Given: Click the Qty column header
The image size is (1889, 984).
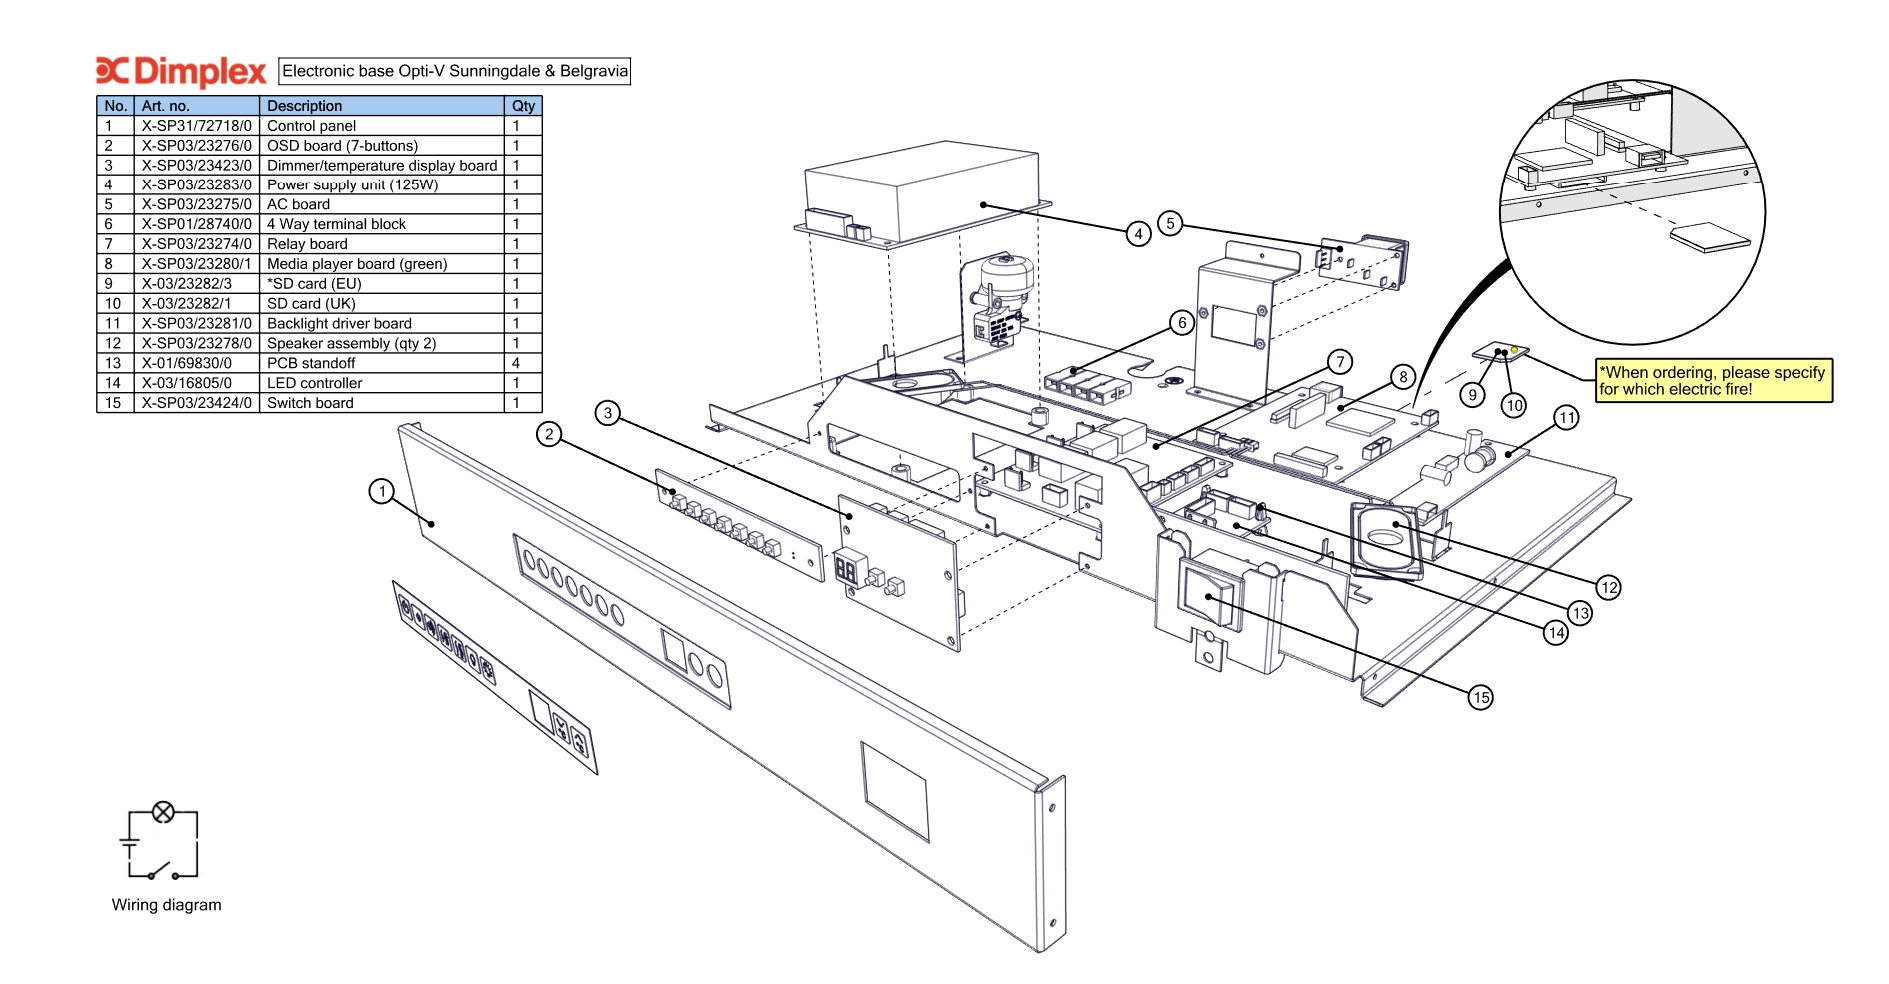Looking at the screenshot, I should coord(523,106).
